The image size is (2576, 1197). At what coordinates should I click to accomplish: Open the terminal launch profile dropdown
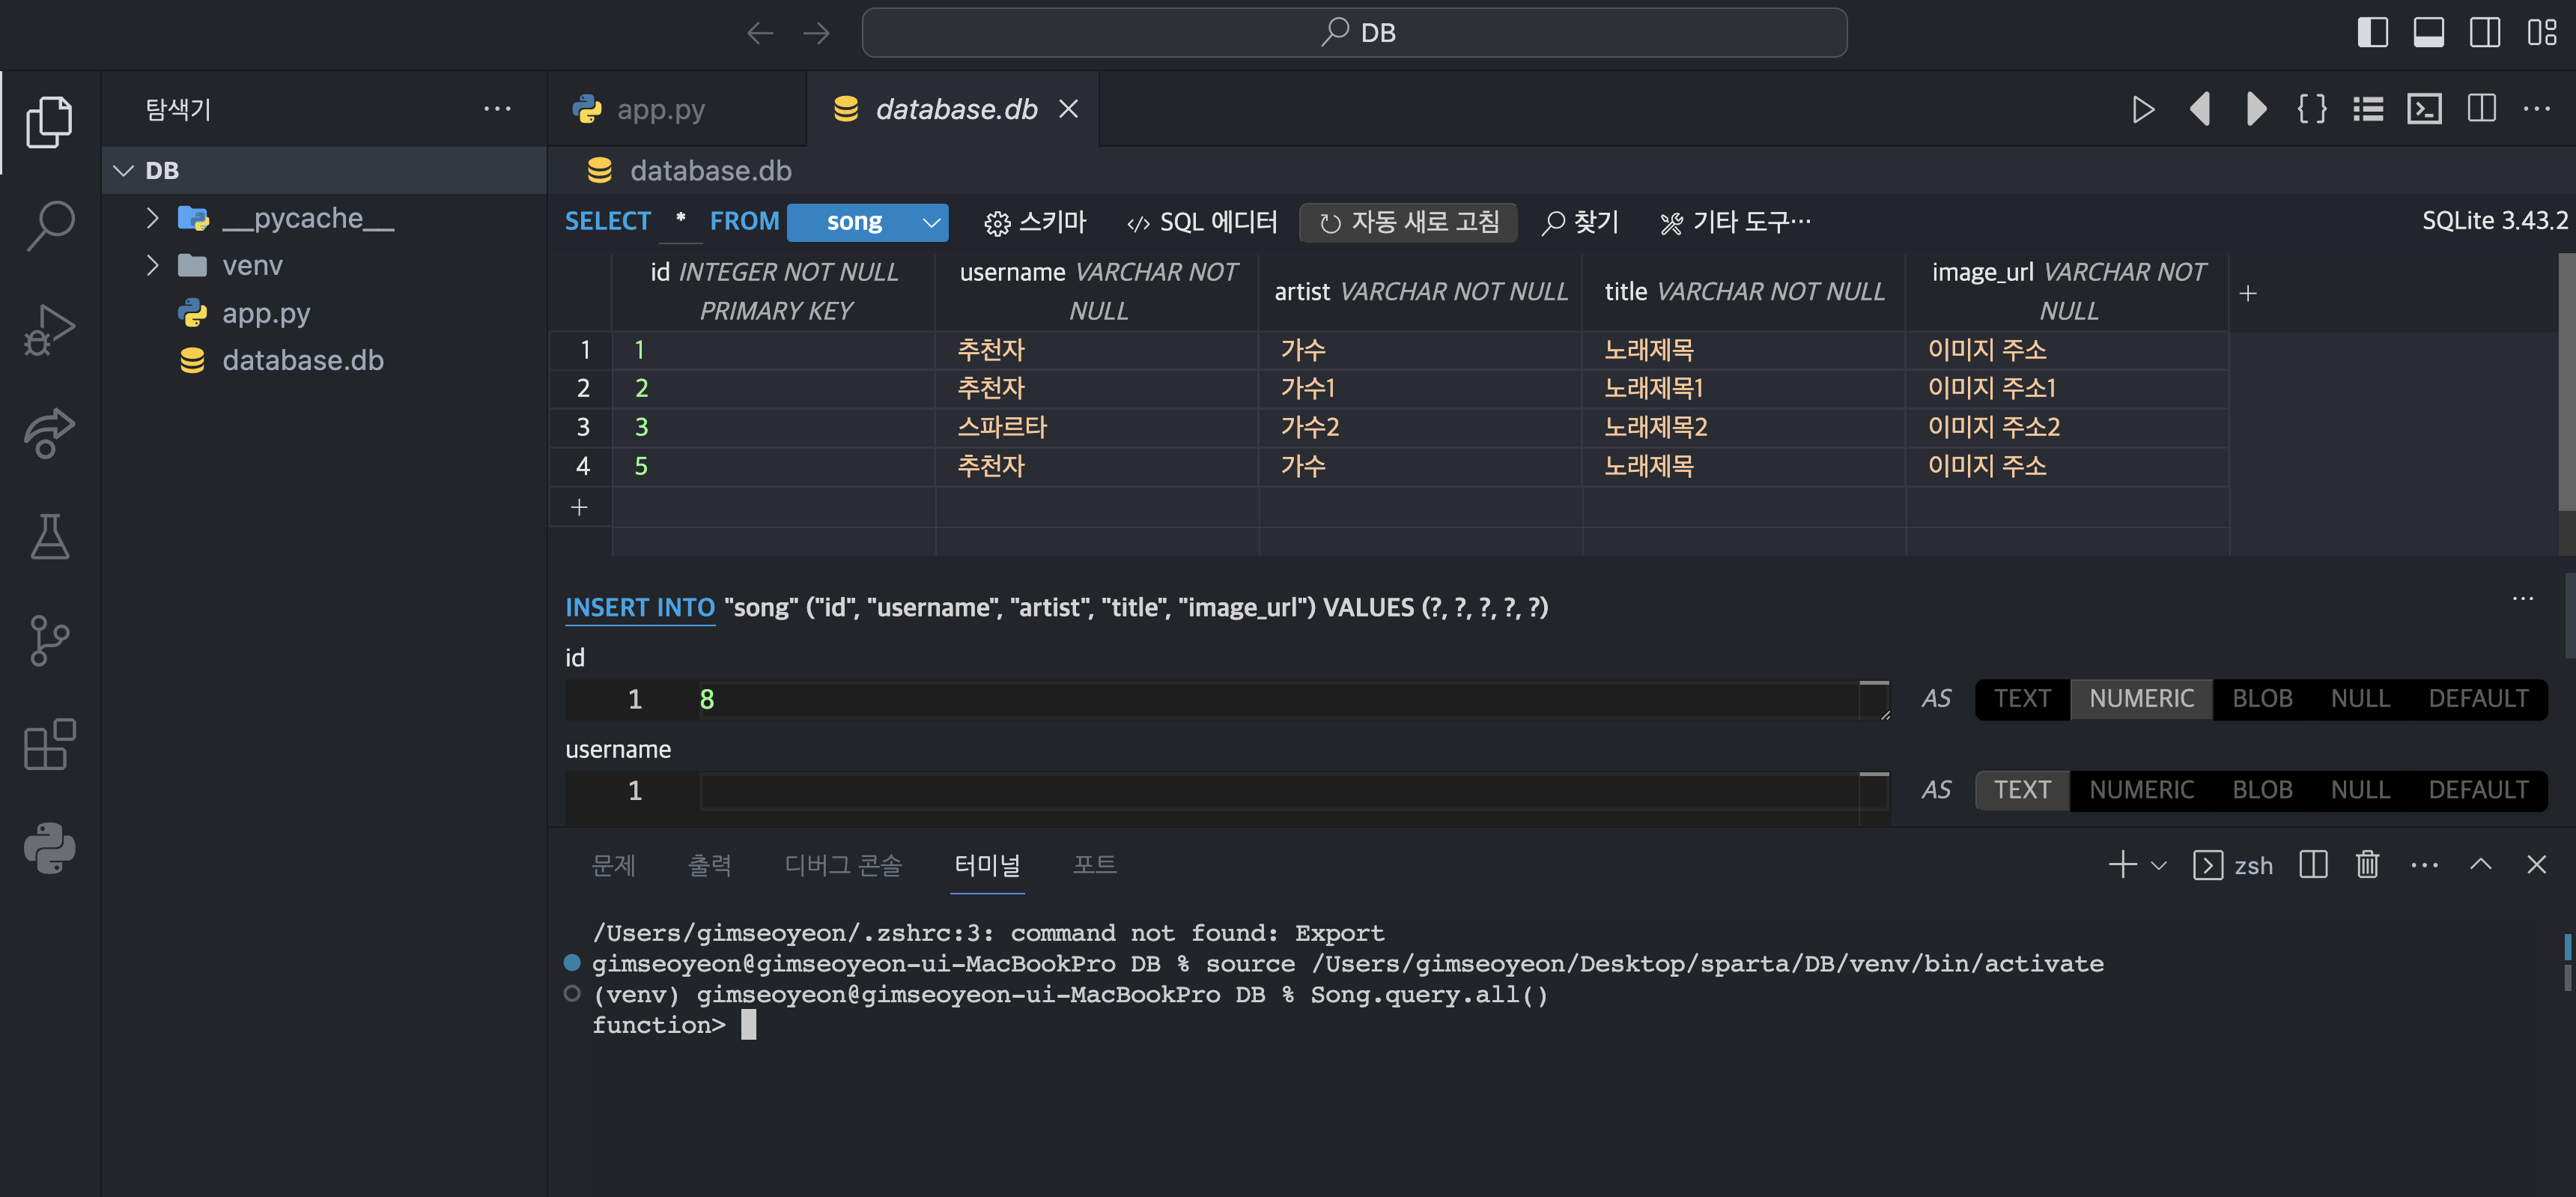2159,865
